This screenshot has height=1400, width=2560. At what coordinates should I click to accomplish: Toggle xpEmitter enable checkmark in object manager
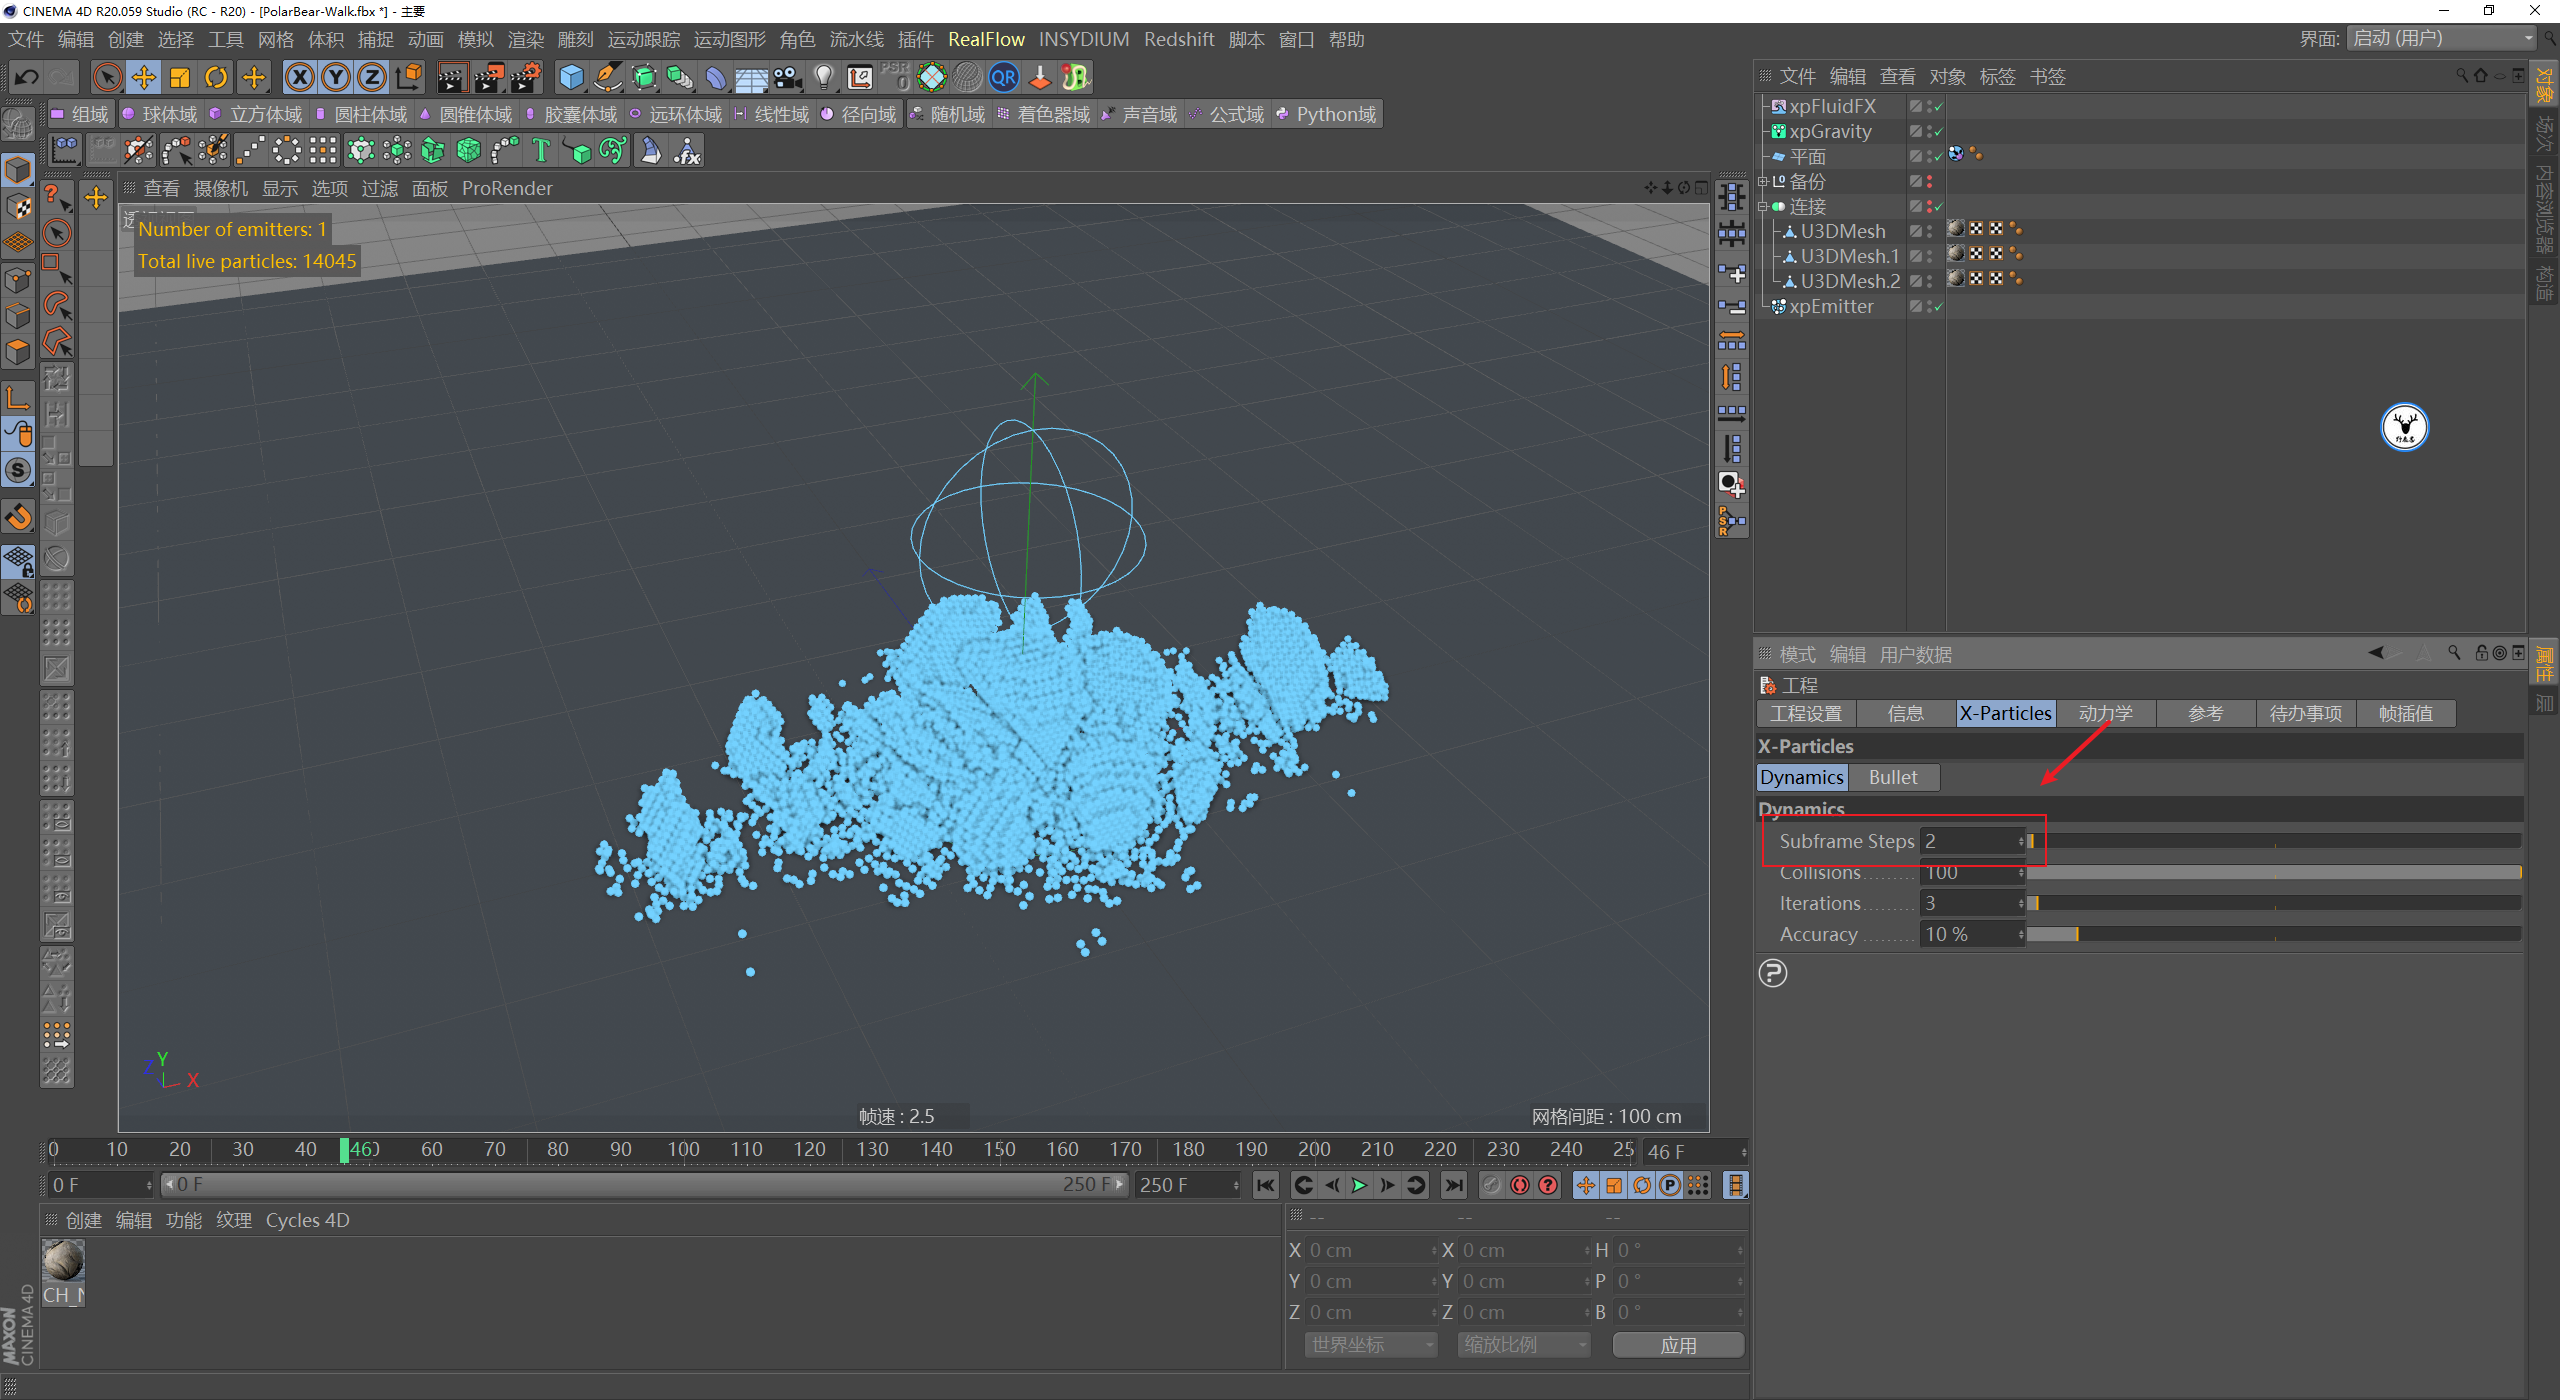(1938, 307)
